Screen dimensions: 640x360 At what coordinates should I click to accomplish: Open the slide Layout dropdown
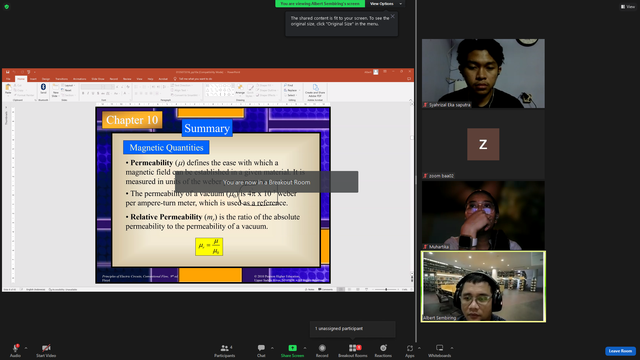tap(69, 85)
